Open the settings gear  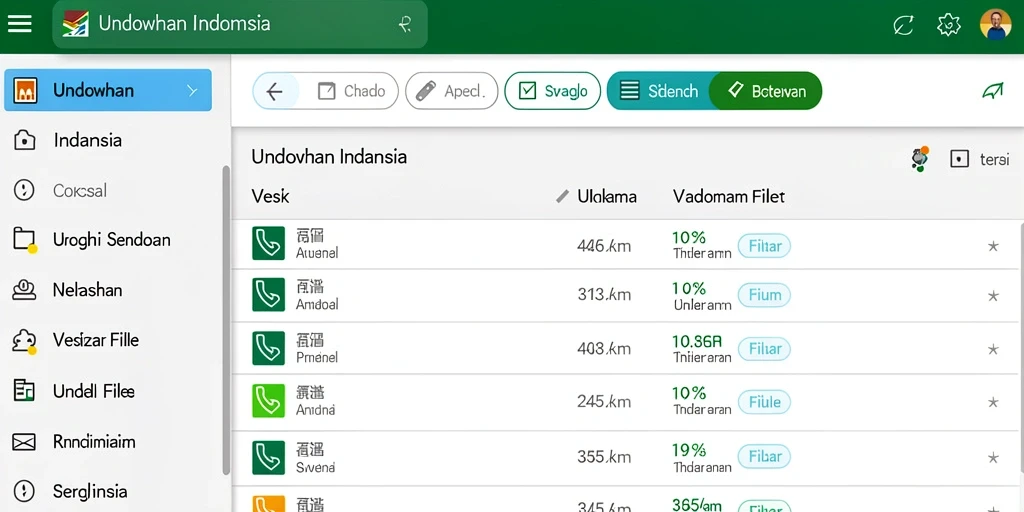pos(948,25)
